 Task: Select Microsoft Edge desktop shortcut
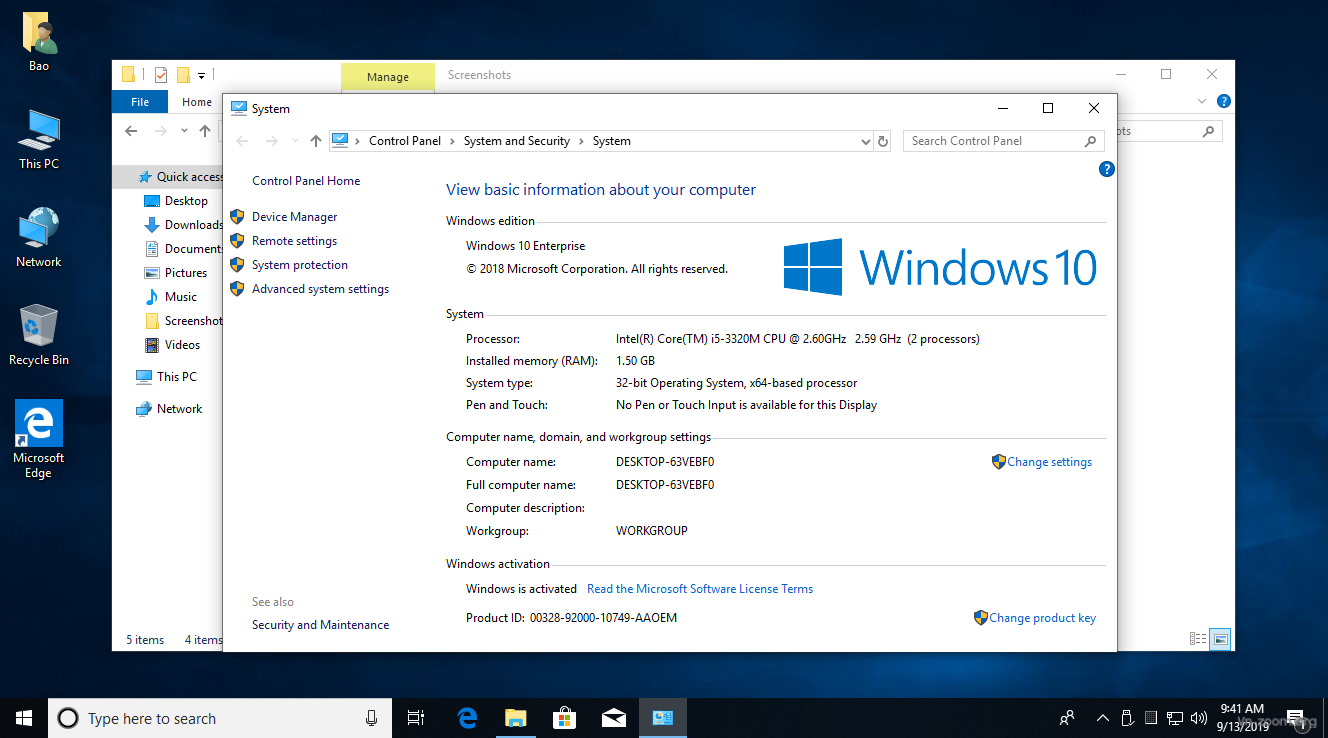click(x=39, y=440)
